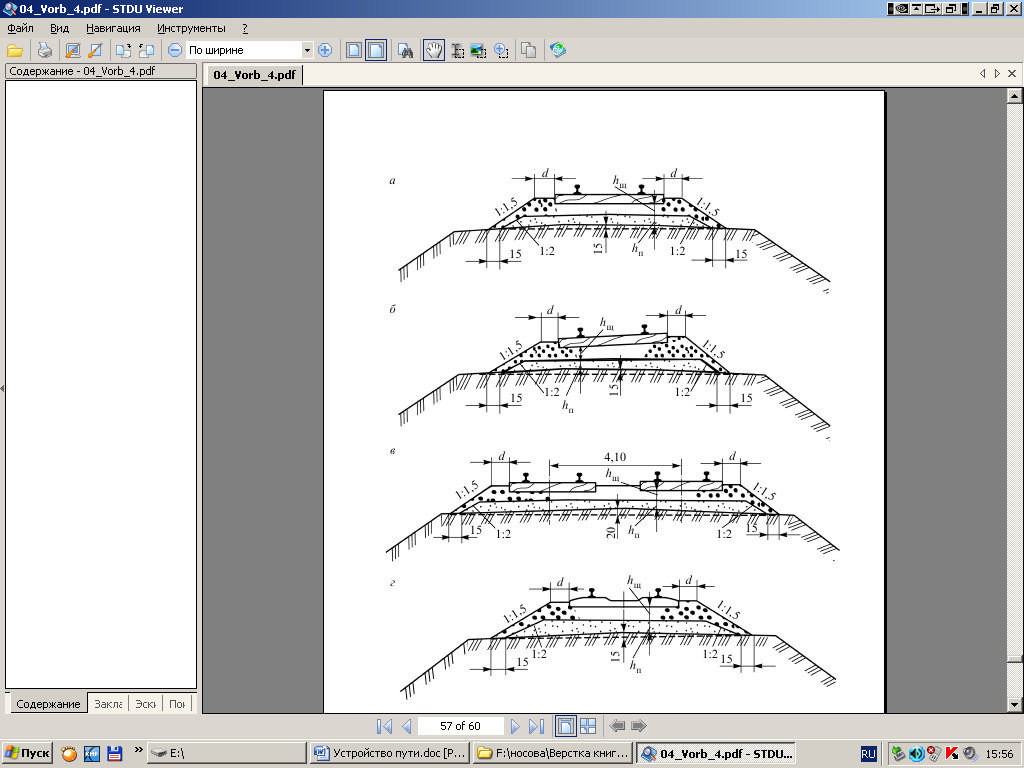Switch to the Поиск sidebar tab
1024x768 pixels.
click(177, 704)
